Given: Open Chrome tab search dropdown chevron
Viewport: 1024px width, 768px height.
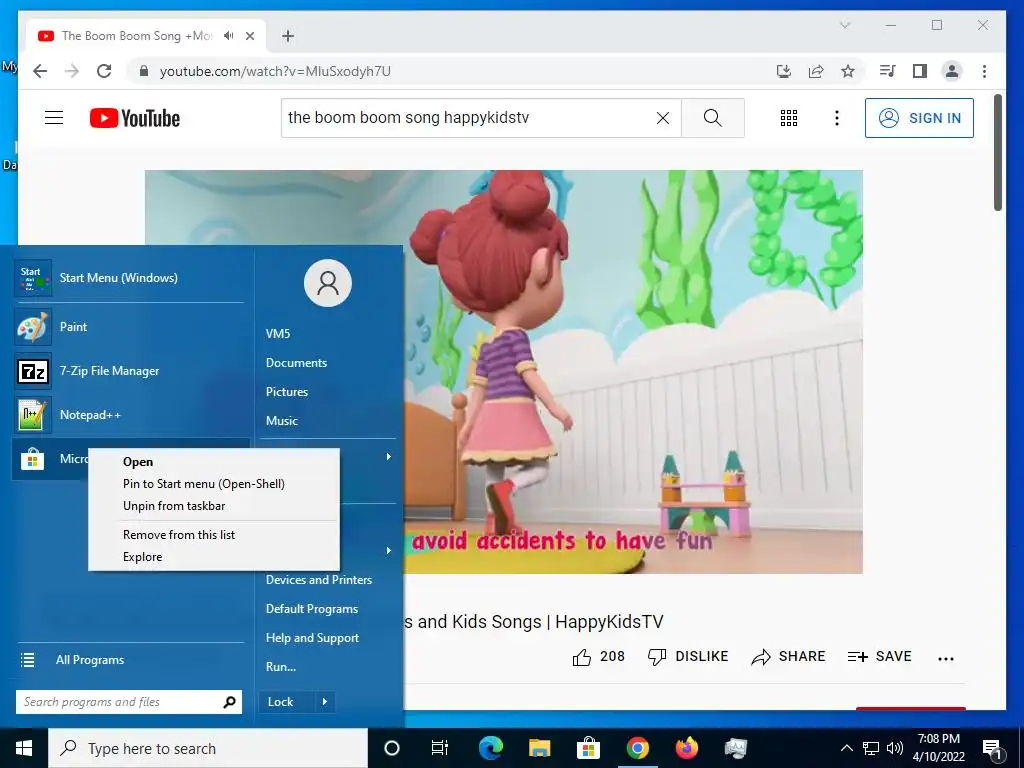Looking at the screenshot, I should 844,25.
